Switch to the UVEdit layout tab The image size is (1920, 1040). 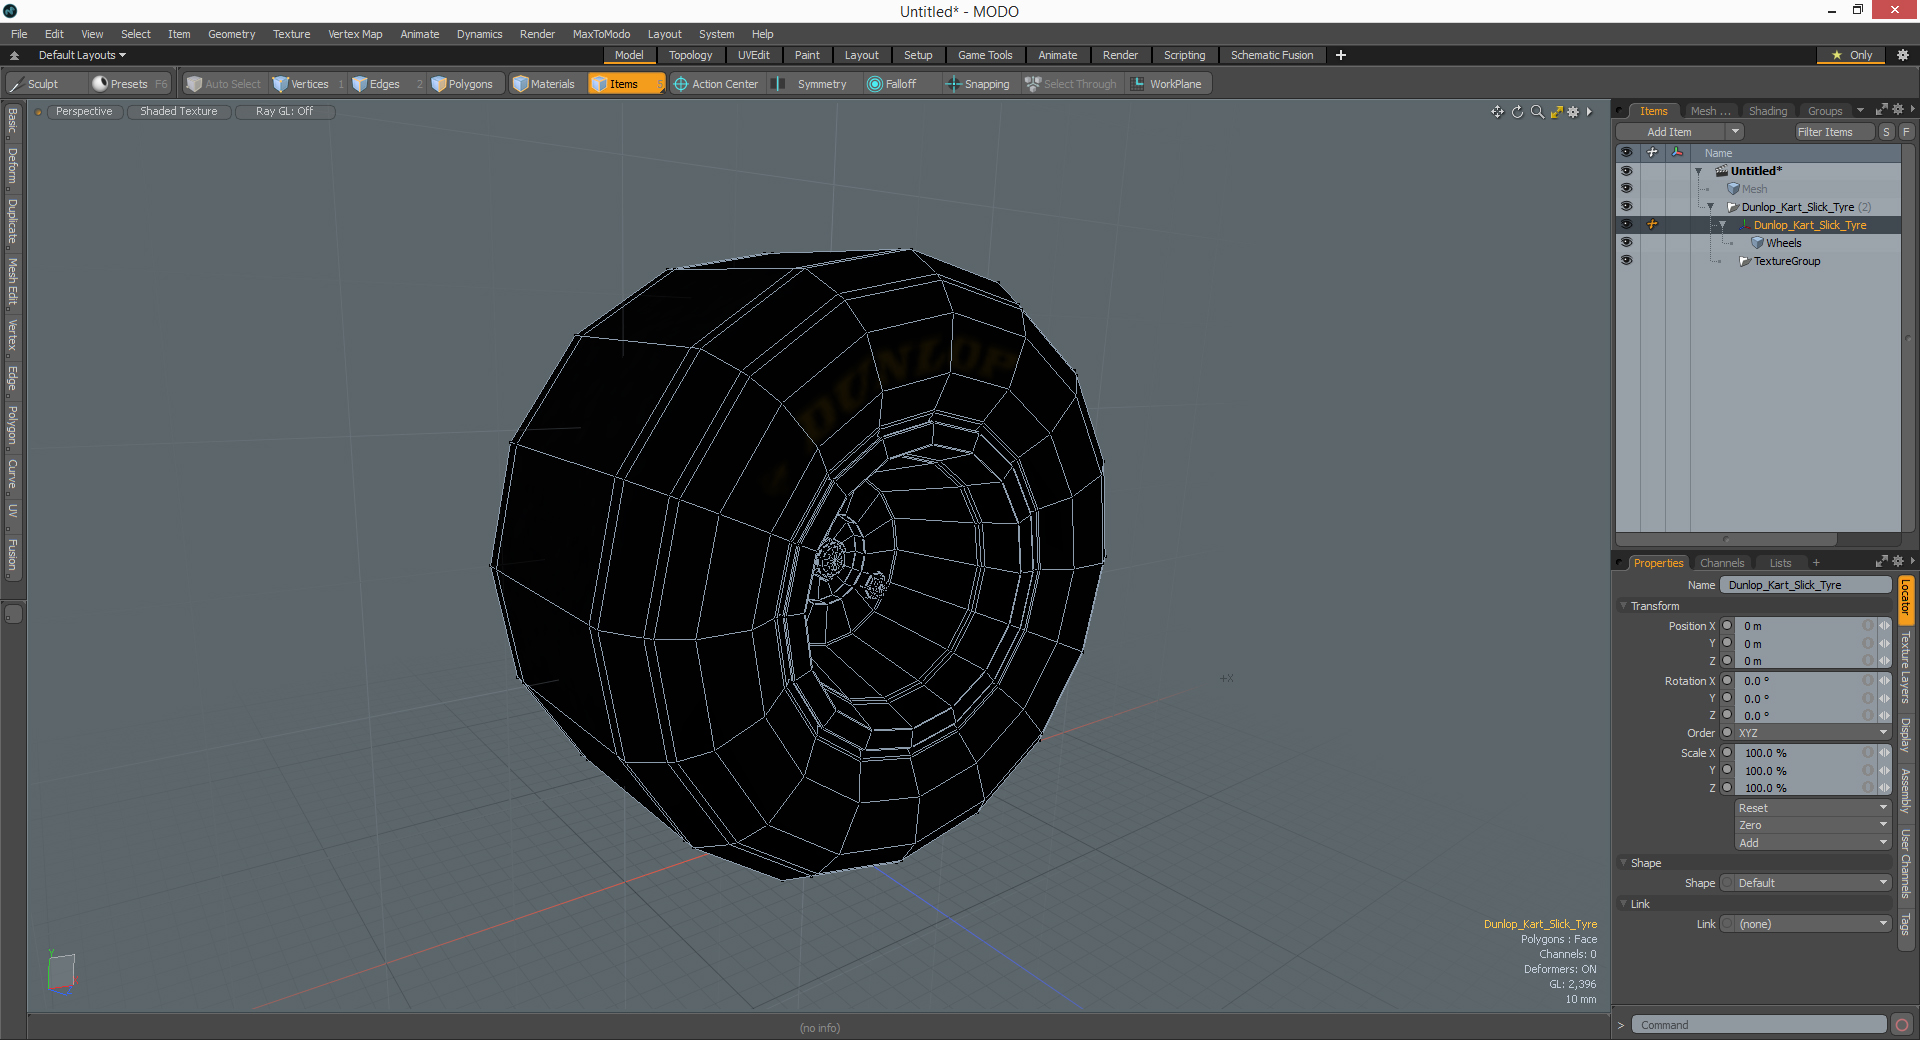[x=754, y=55]
